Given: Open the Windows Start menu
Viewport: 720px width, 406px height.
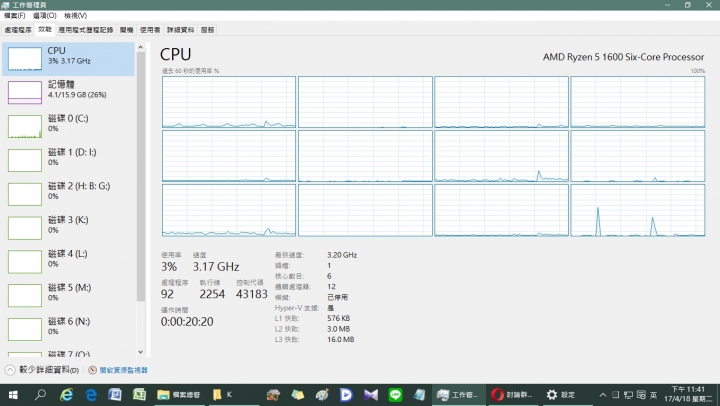Looking at the screenshot, I should 13,395.
